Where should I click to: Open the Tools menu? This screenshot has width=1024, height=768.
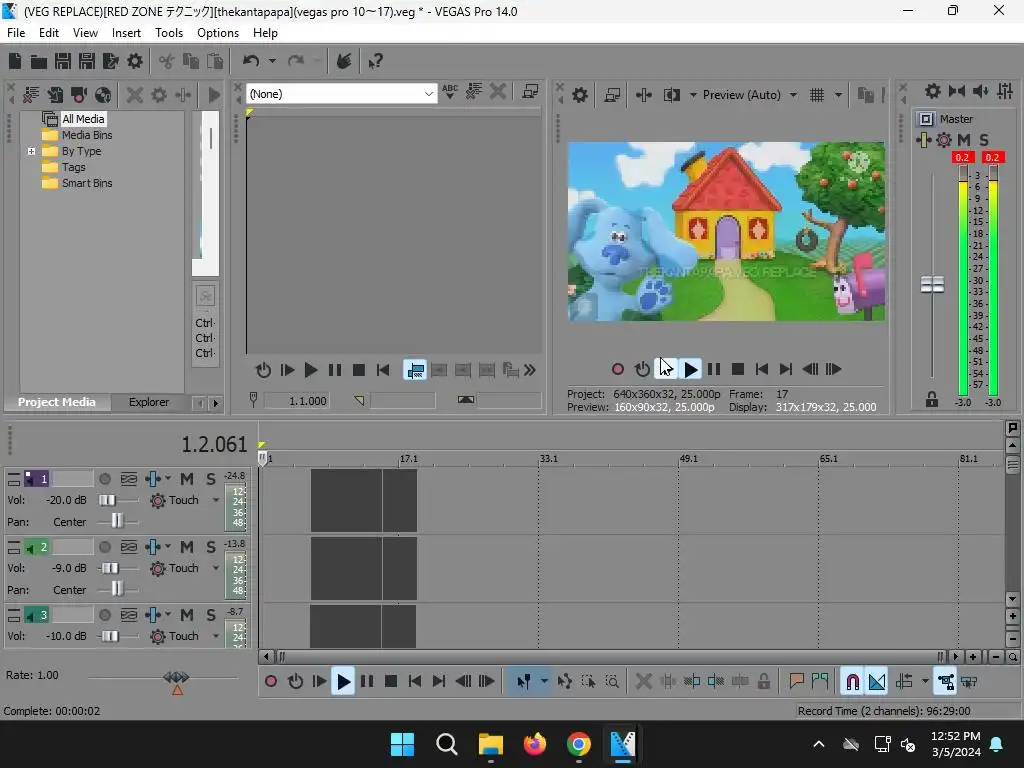tap(169, 33)
